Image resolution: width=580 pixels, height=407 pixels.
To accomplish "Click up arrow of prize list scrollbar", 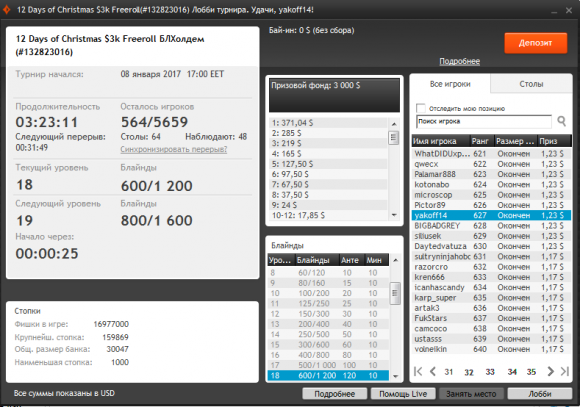I will pyautogui.click(x=394, y=124).
